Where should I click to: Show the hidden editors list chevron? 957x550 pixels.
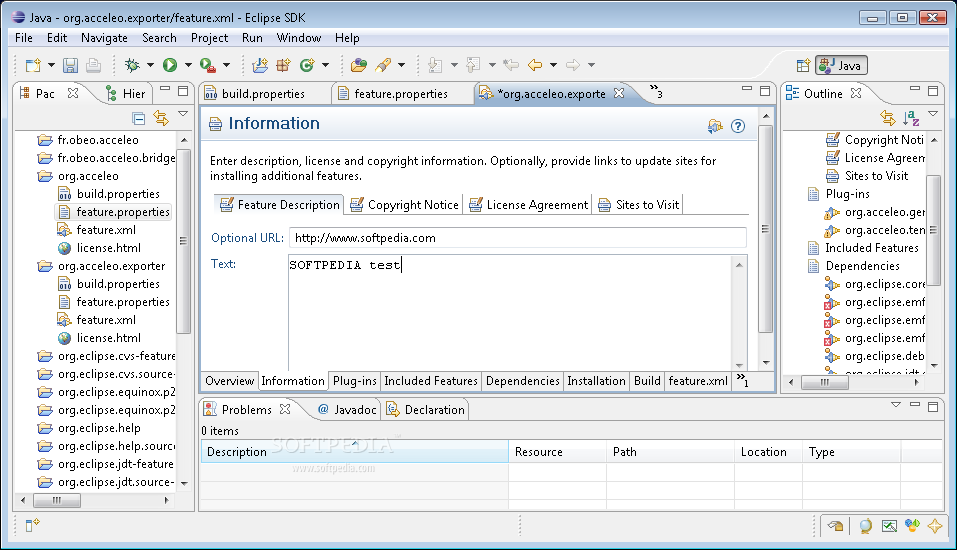click(656, 92)
